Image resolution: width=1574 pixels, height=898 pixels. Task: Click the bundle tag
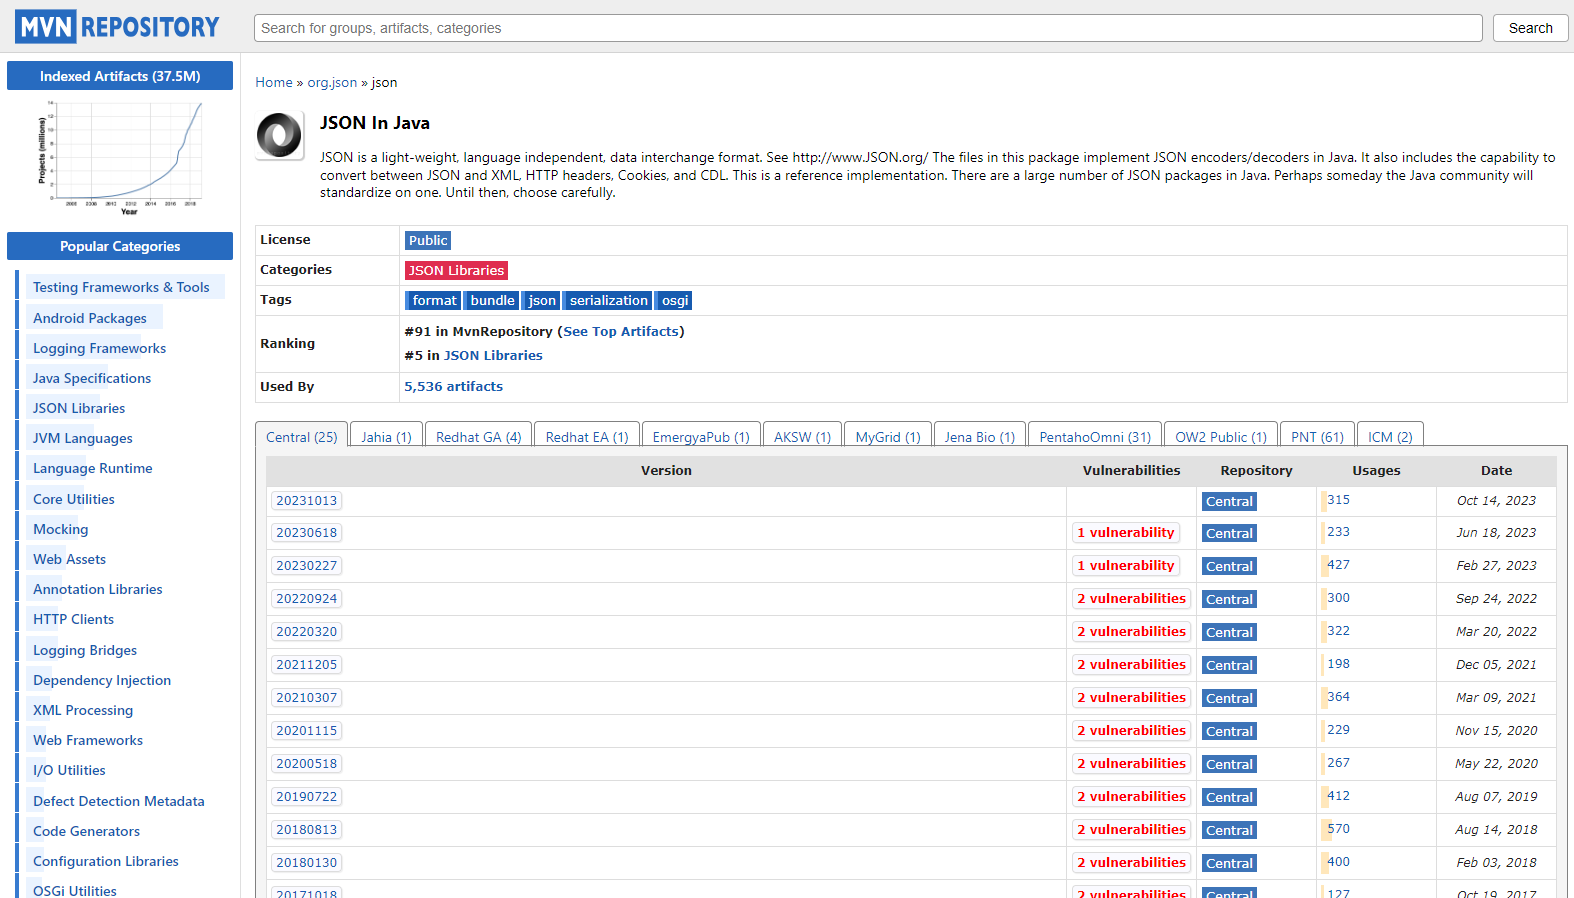(x=492, y=300)
